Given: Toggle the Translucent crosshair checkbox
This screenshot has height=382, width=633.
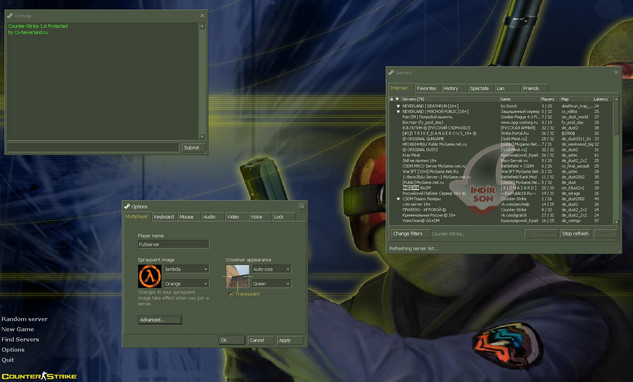Looking at the screenshot, I should click(x=231, y=294).
